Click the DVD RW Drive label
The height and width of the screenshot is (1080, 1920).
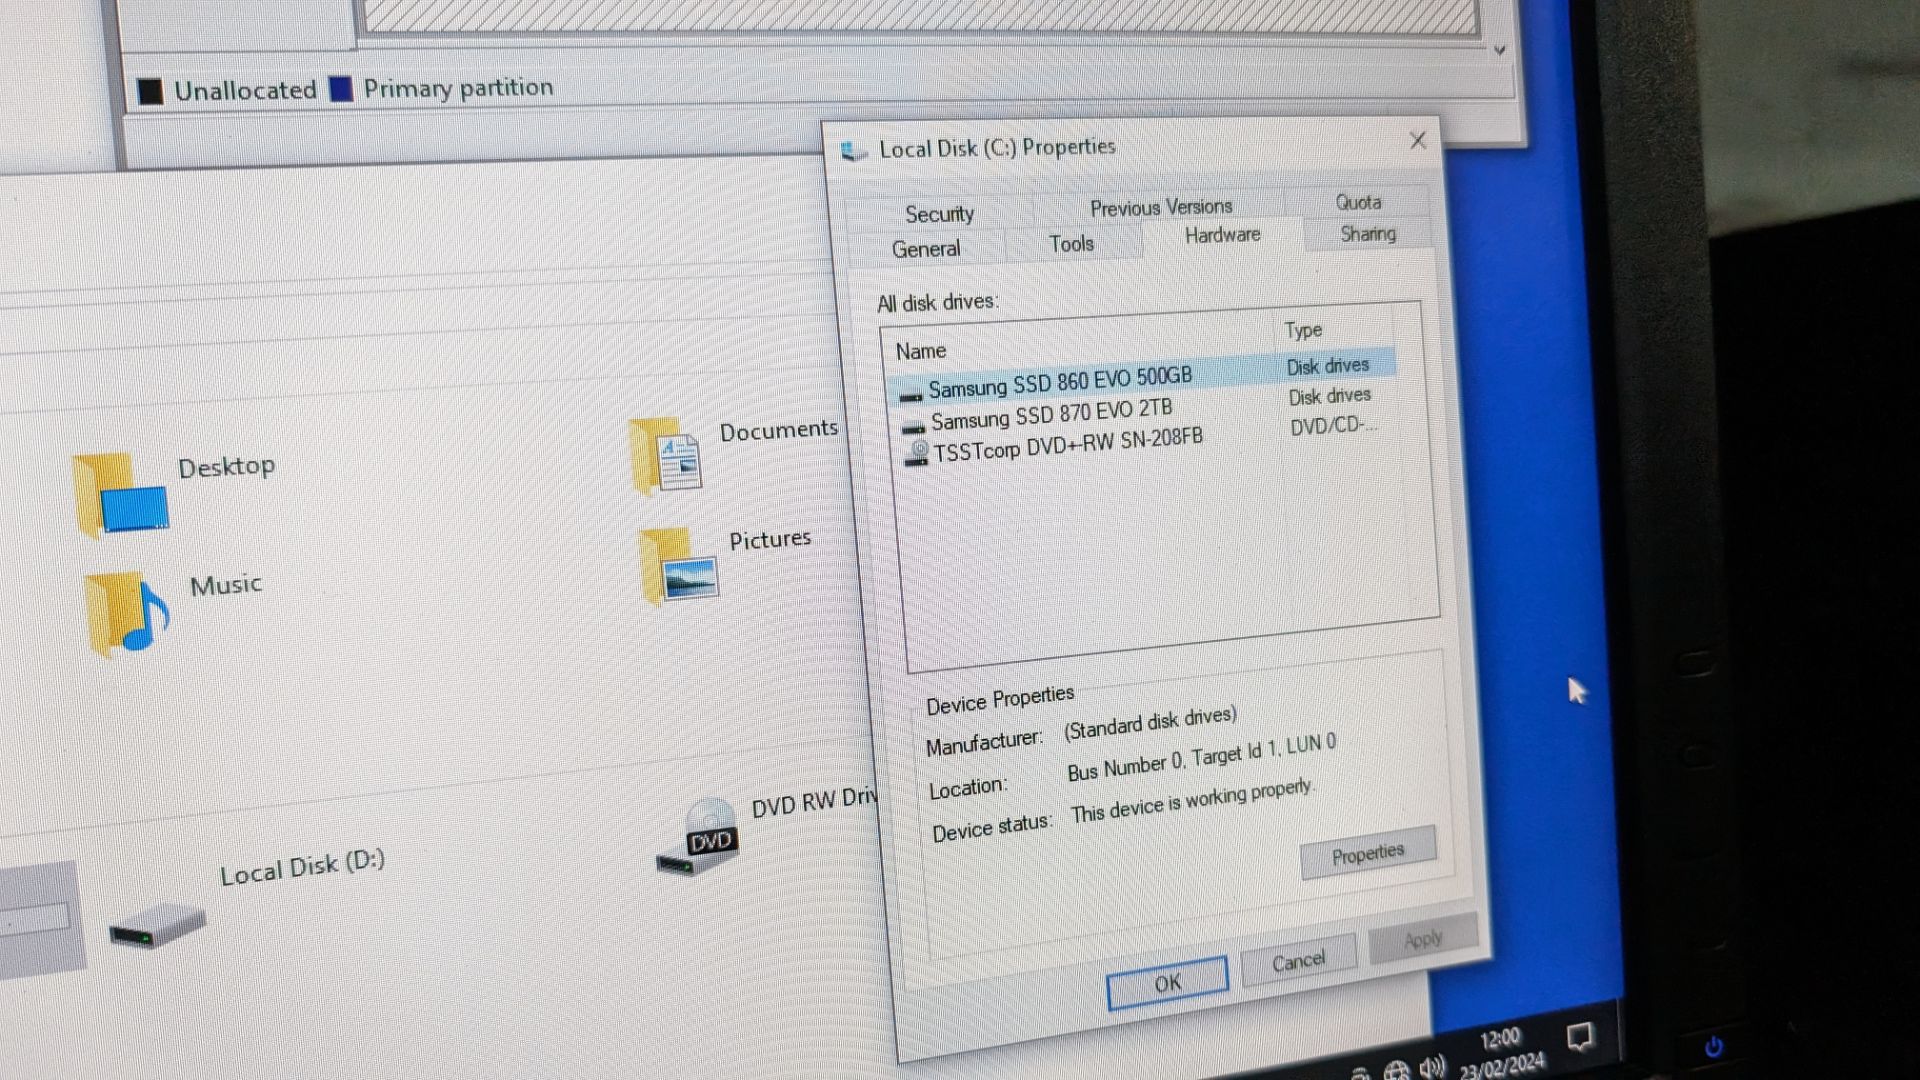pyautogui.click(x=814, y=801)
